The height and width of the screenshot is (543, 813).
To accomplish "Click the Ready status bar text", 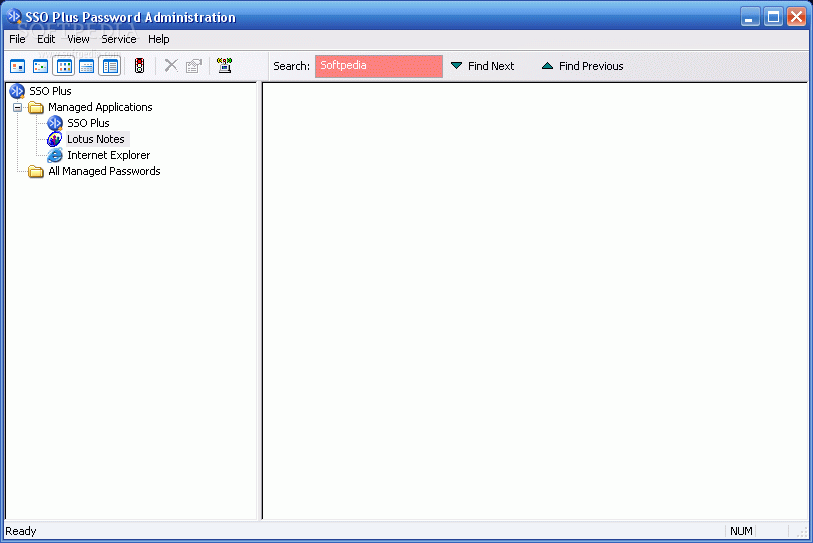I will coord(21,531).
